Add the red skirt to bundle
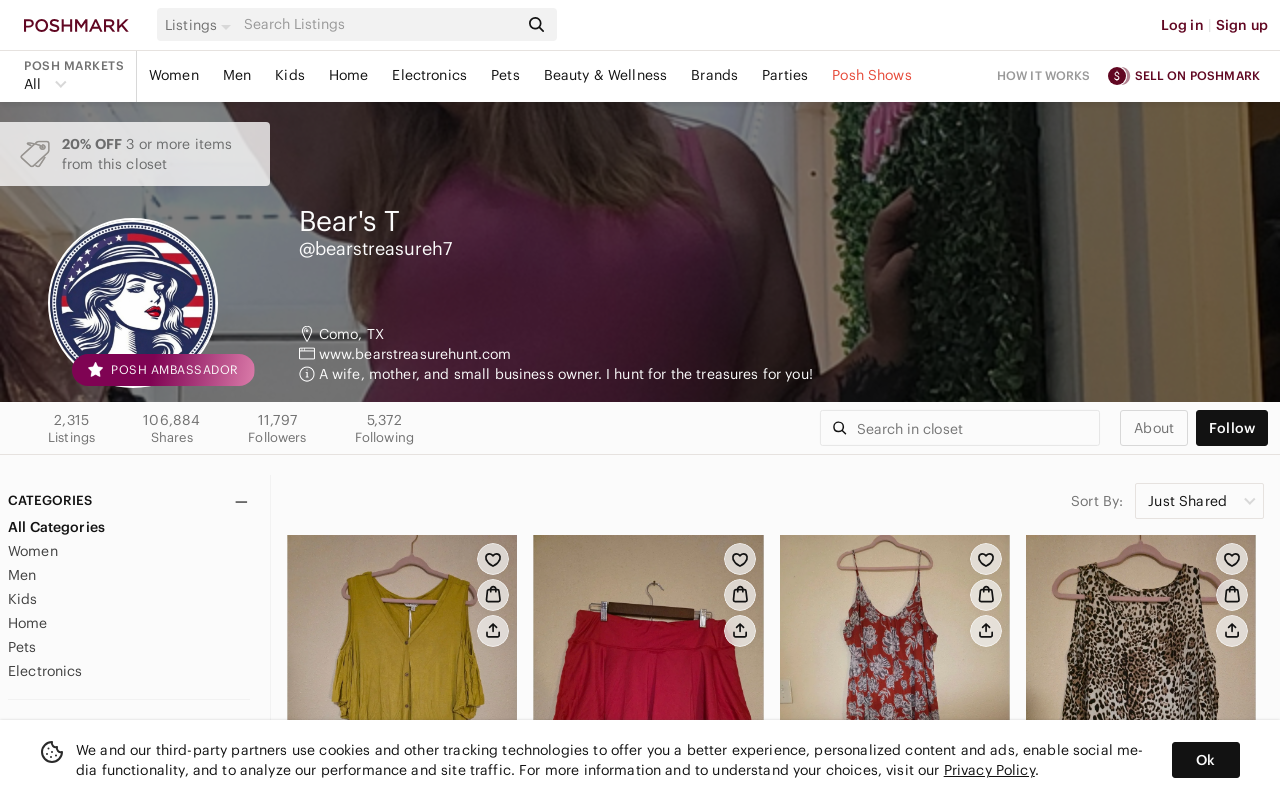Screen dimensions: 1280x800 [x=740, y=595]
